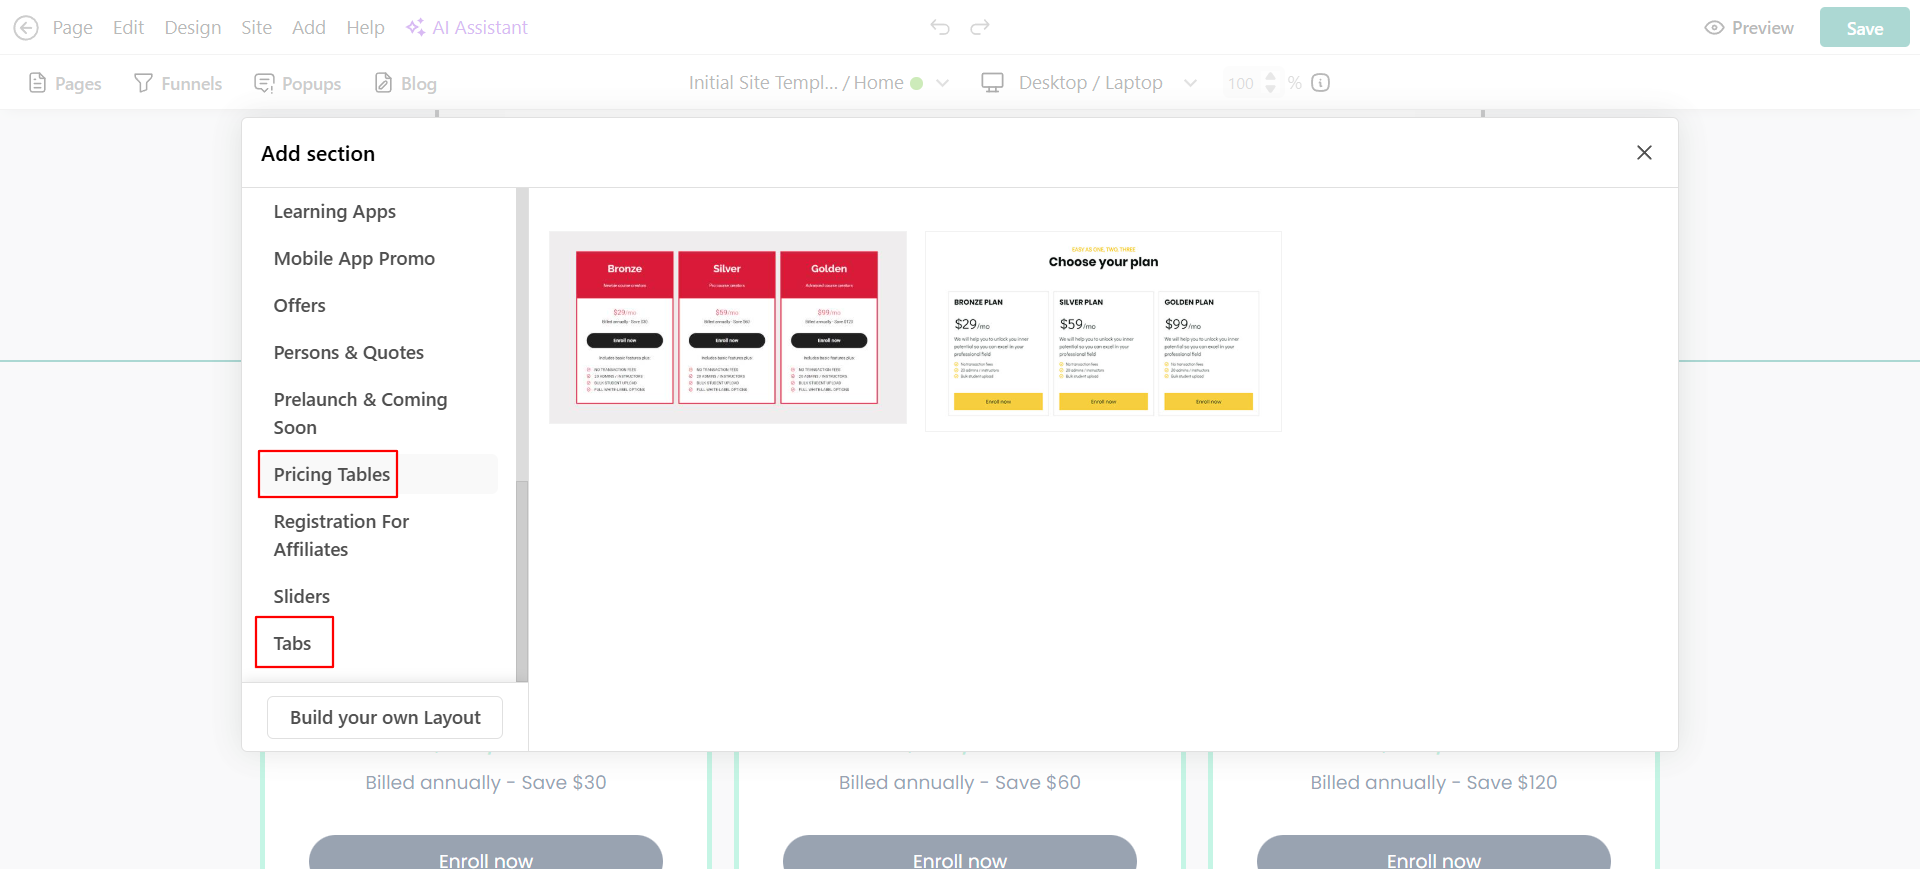This screenshot has width=1920, height=869.
Task: Select the Mobile App Promo category
Action: (x=354, y=259)
